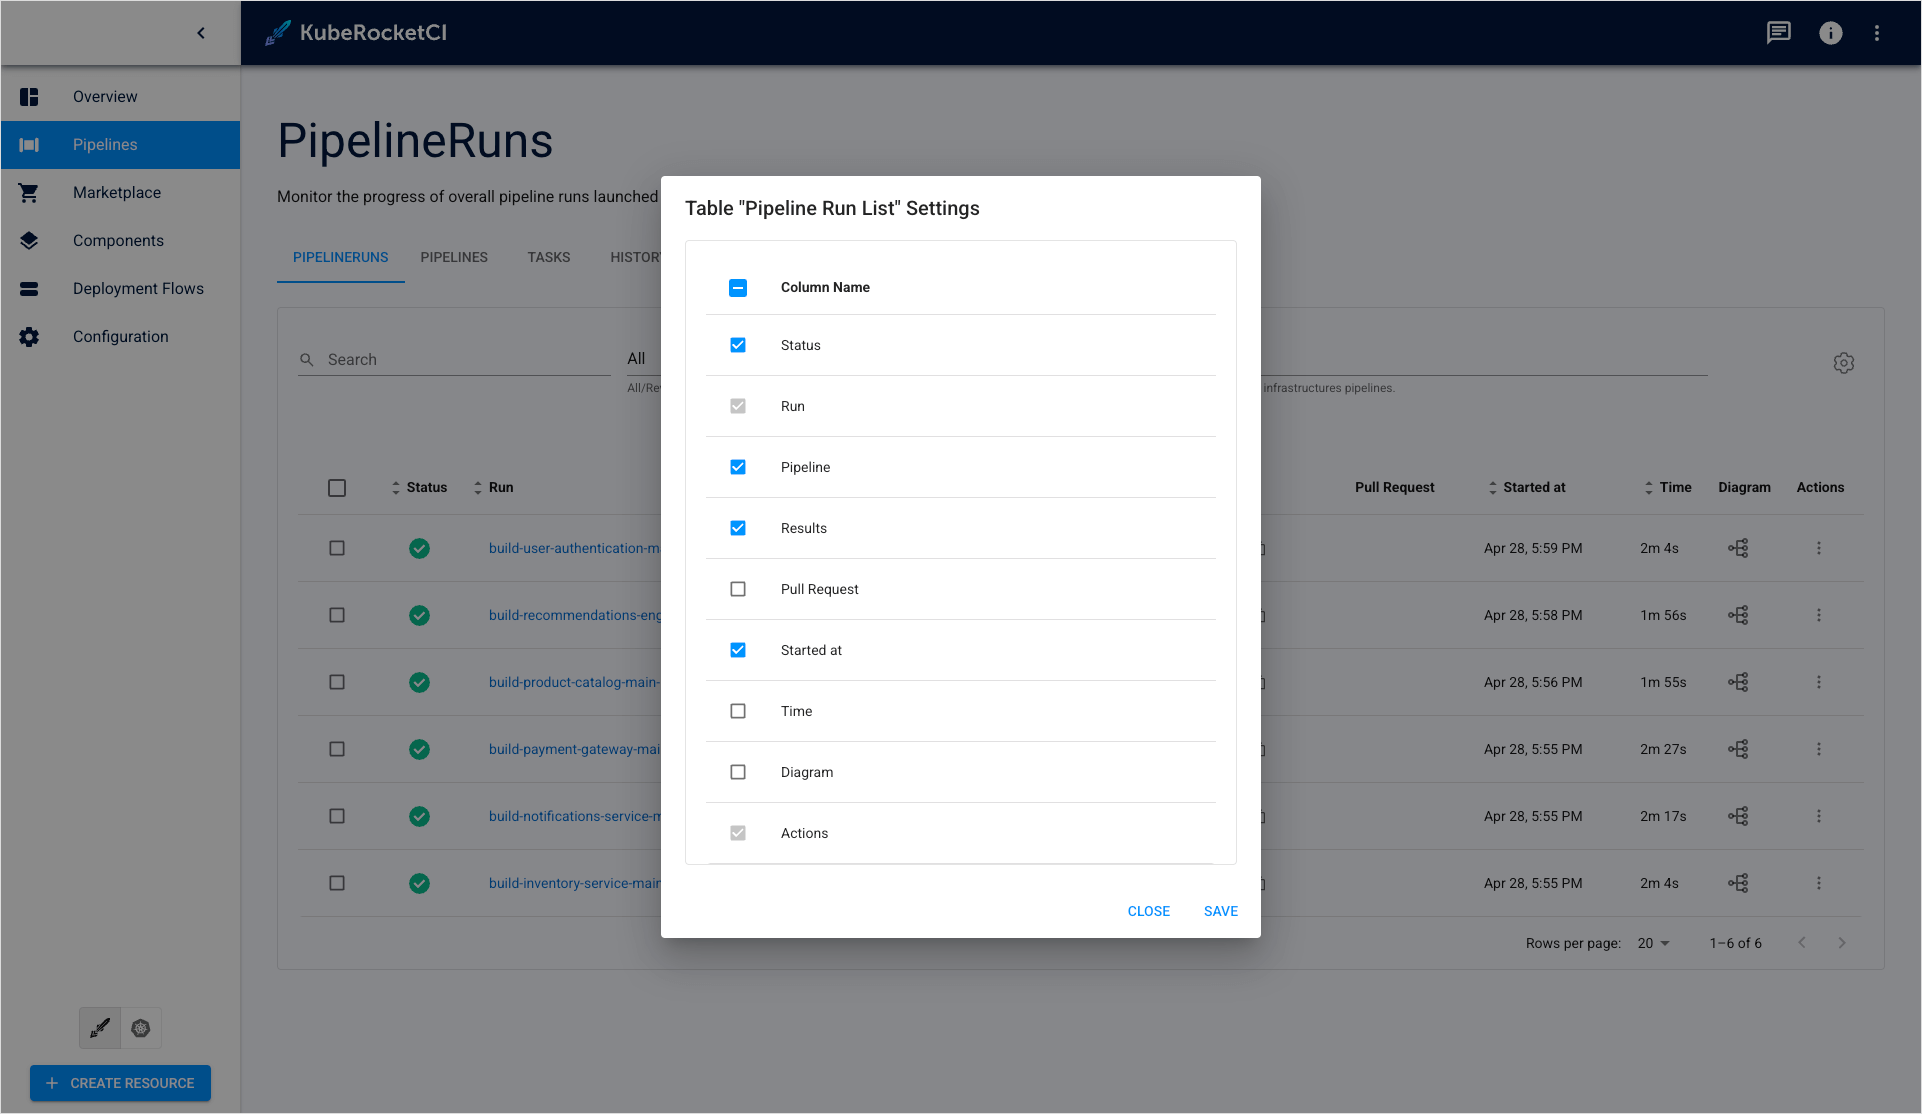This screenshot has width=1922, height=1114.
Task: Click the Save button in dialog
Action: [1220, 911]
